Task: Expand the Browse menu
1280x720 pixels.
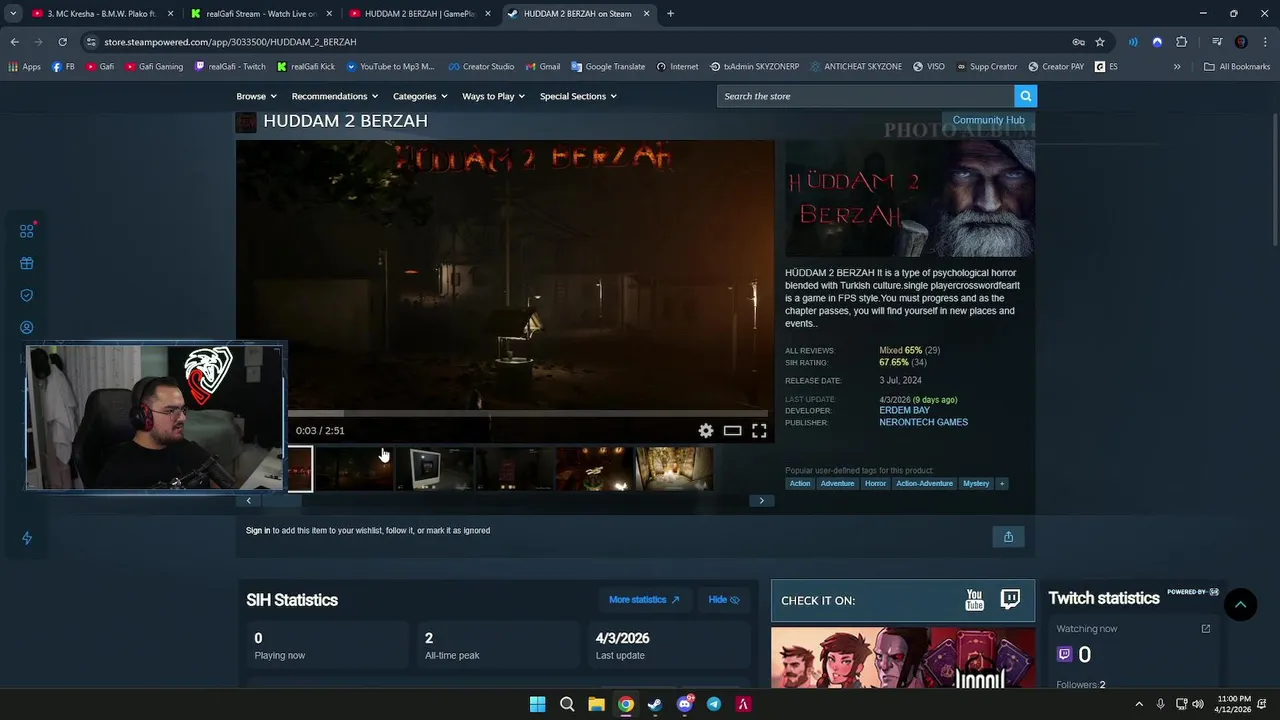Action: (x=256, y=96)
